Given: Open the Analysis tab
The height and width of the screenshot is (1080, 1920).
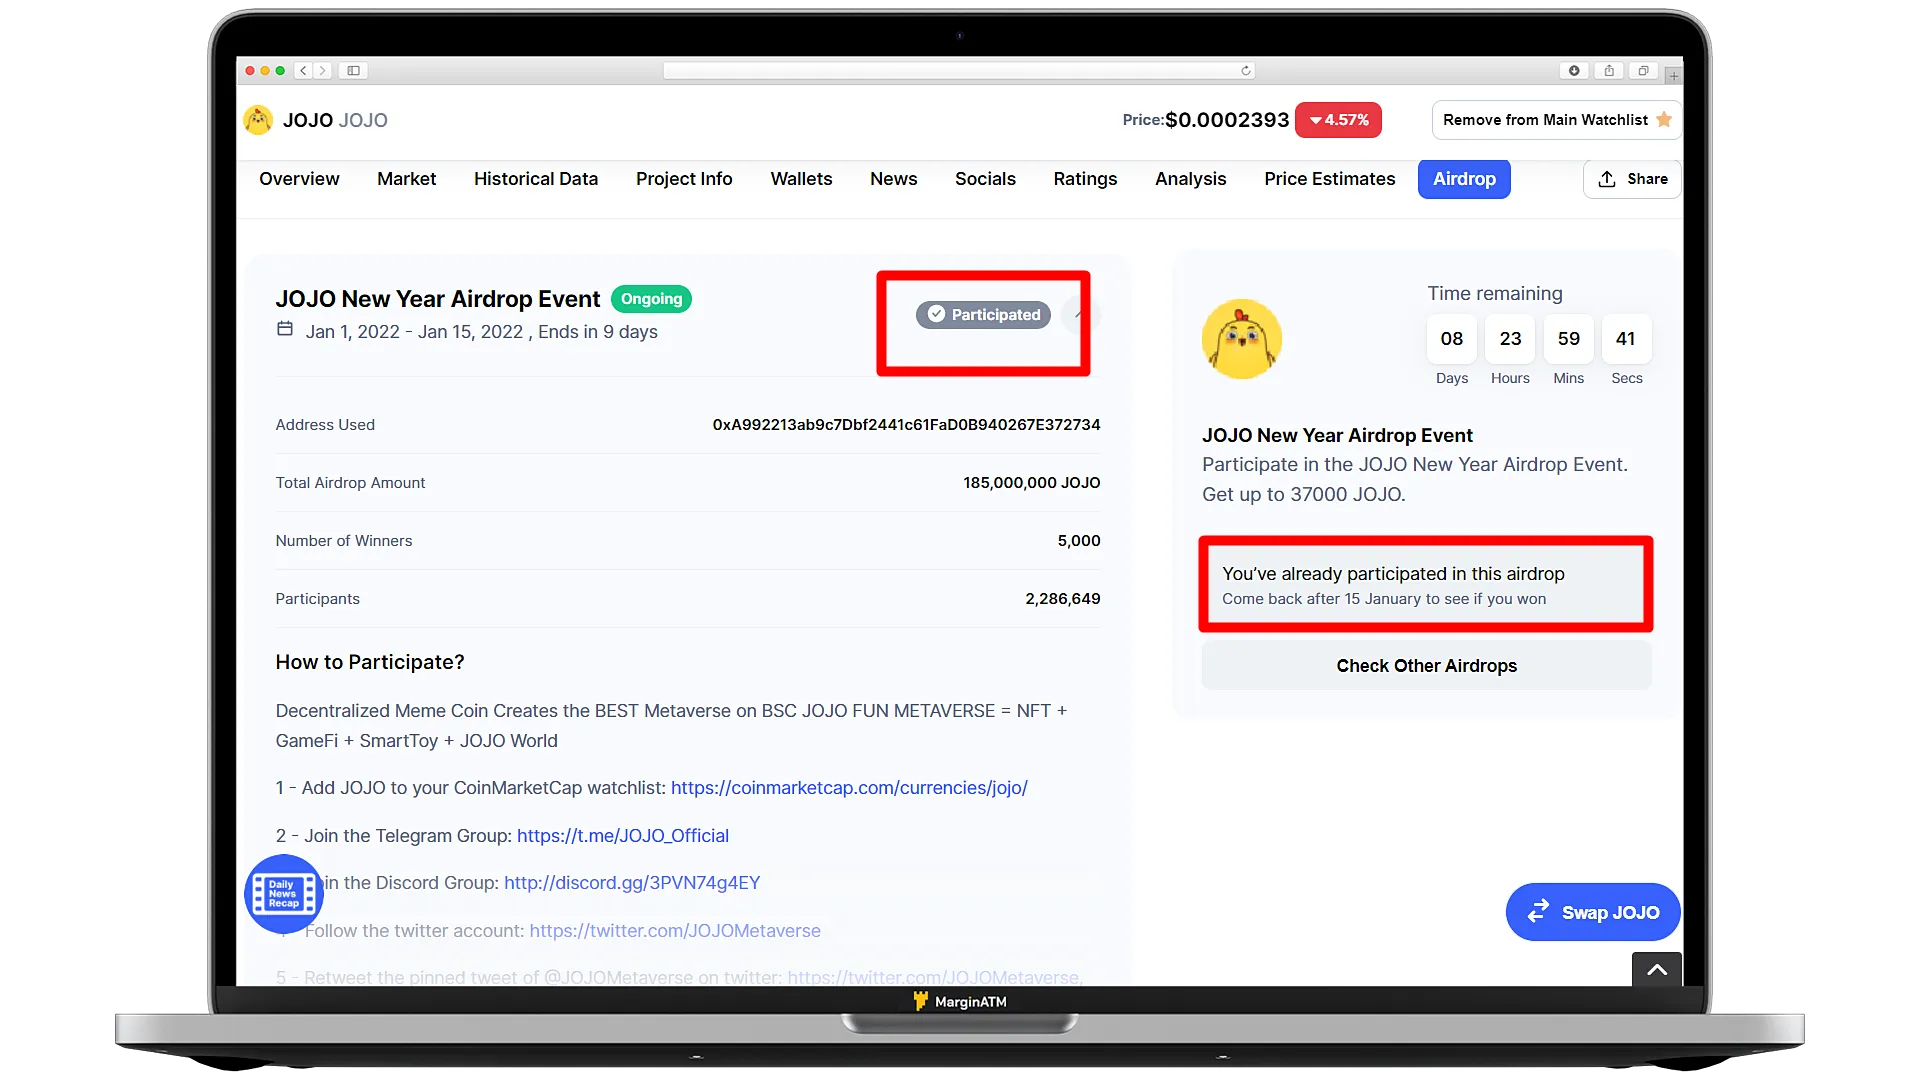Looking at the screenshot, I should coord(1190,179).
